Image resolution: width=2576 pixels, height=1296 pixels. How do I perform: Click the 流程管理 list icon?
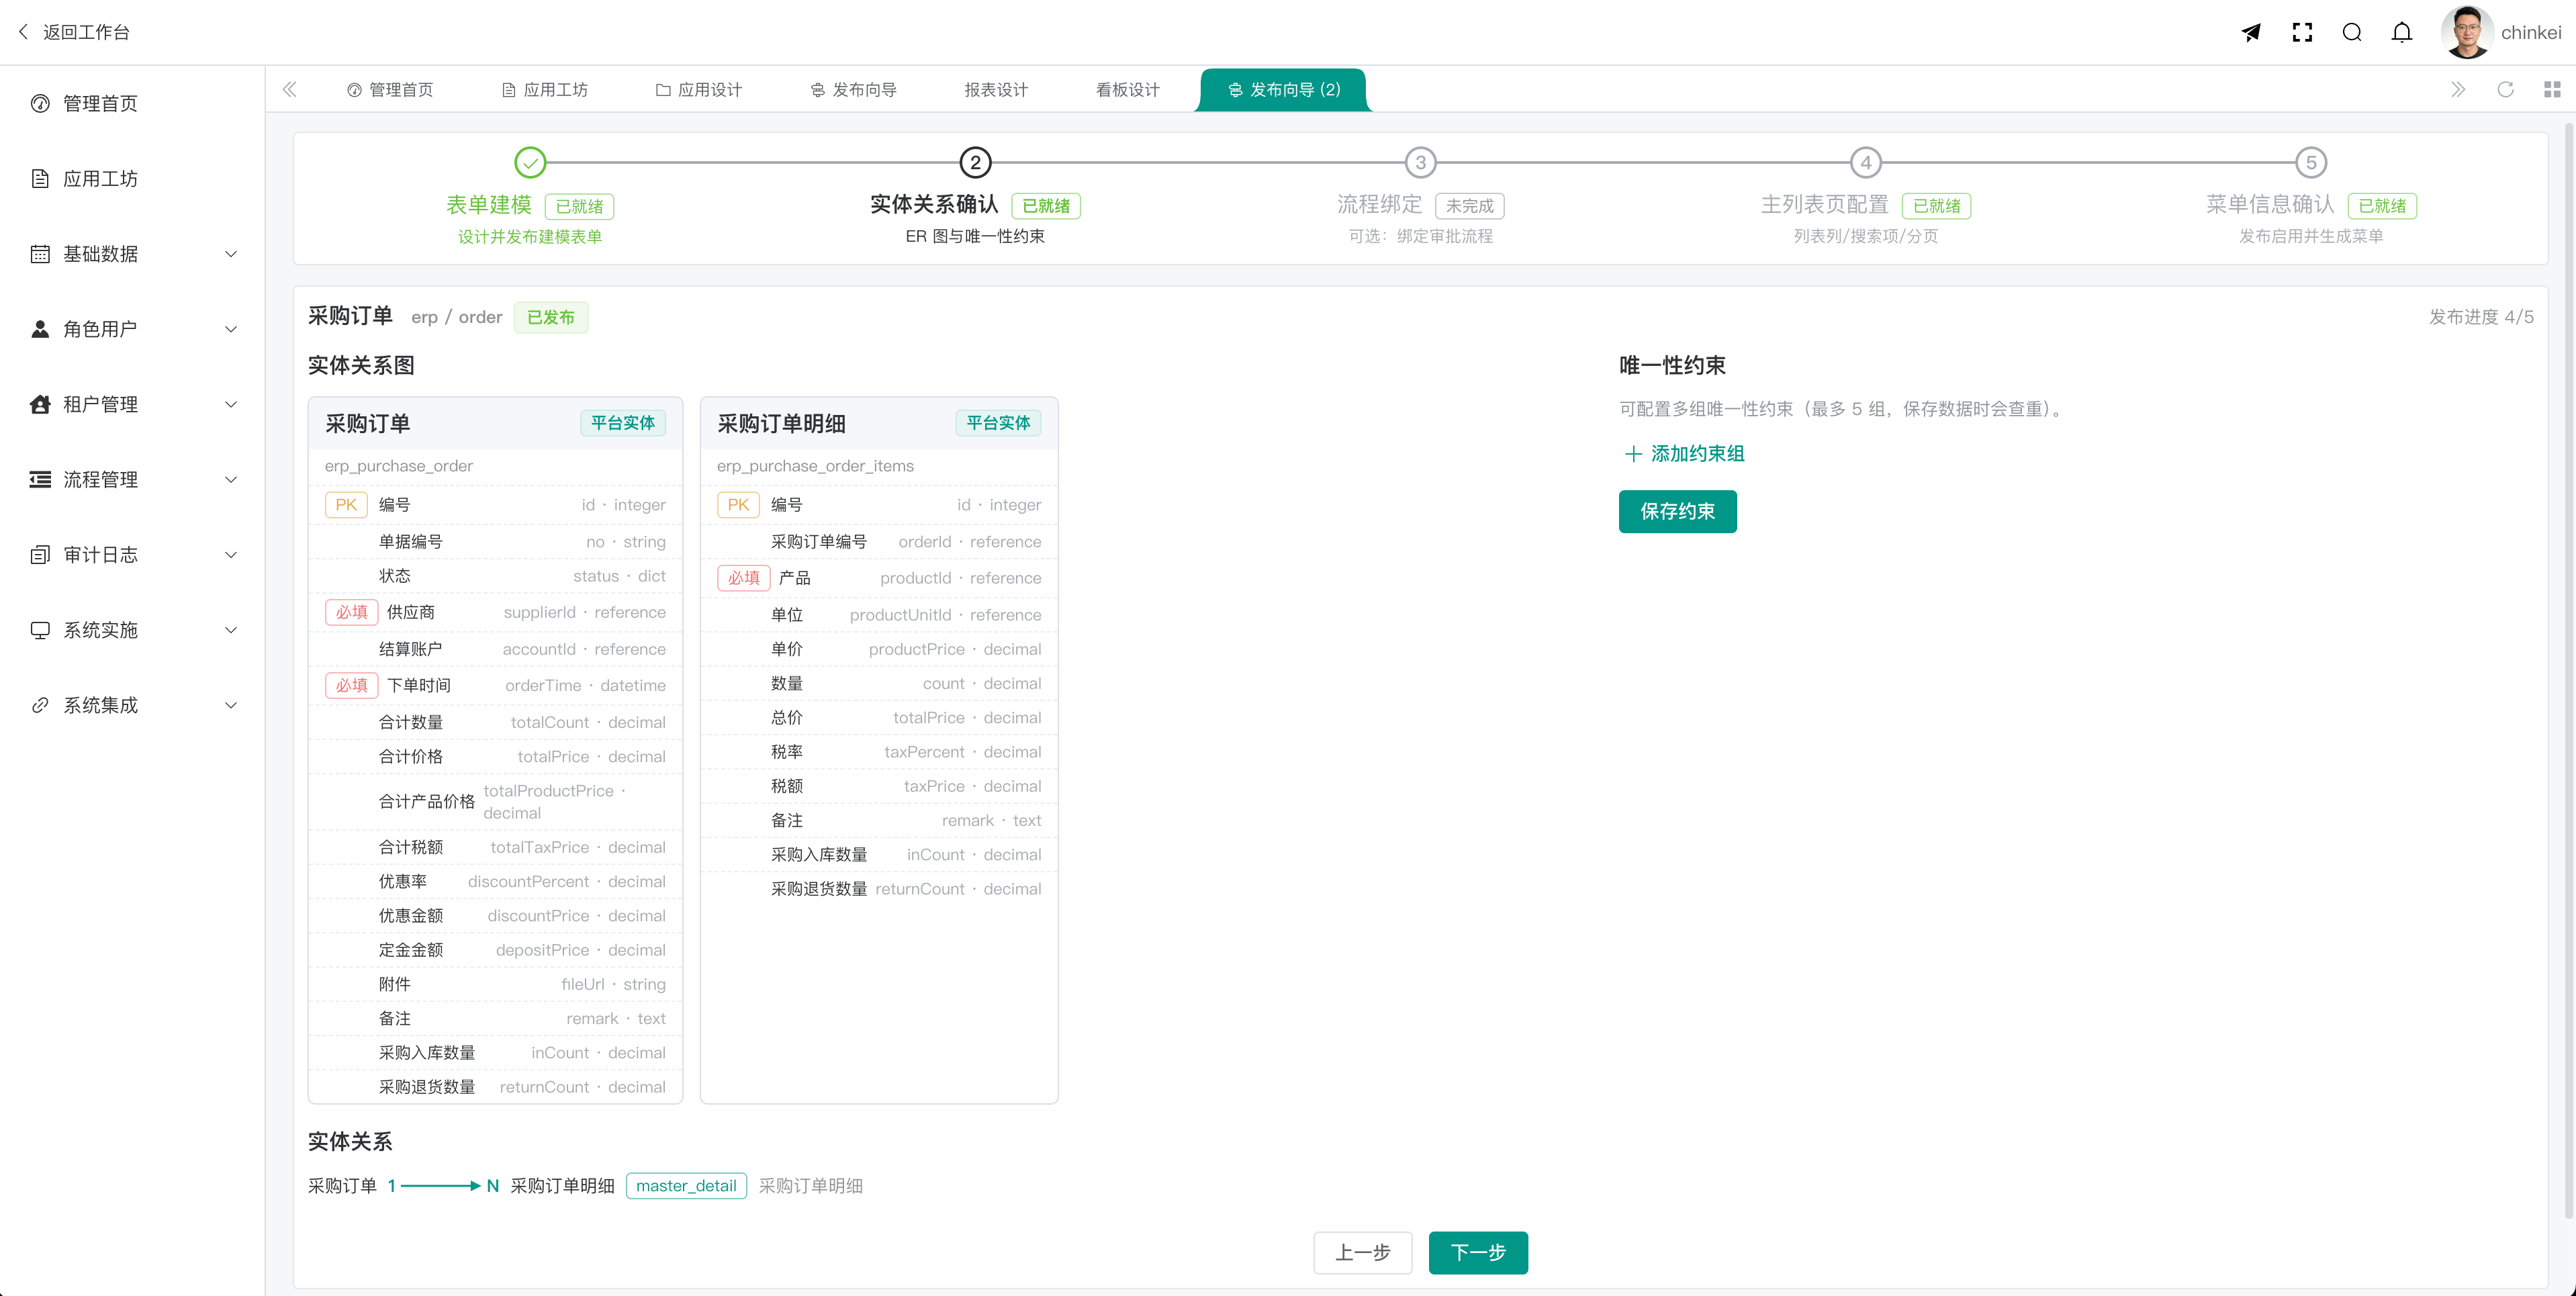coord(40,479)
